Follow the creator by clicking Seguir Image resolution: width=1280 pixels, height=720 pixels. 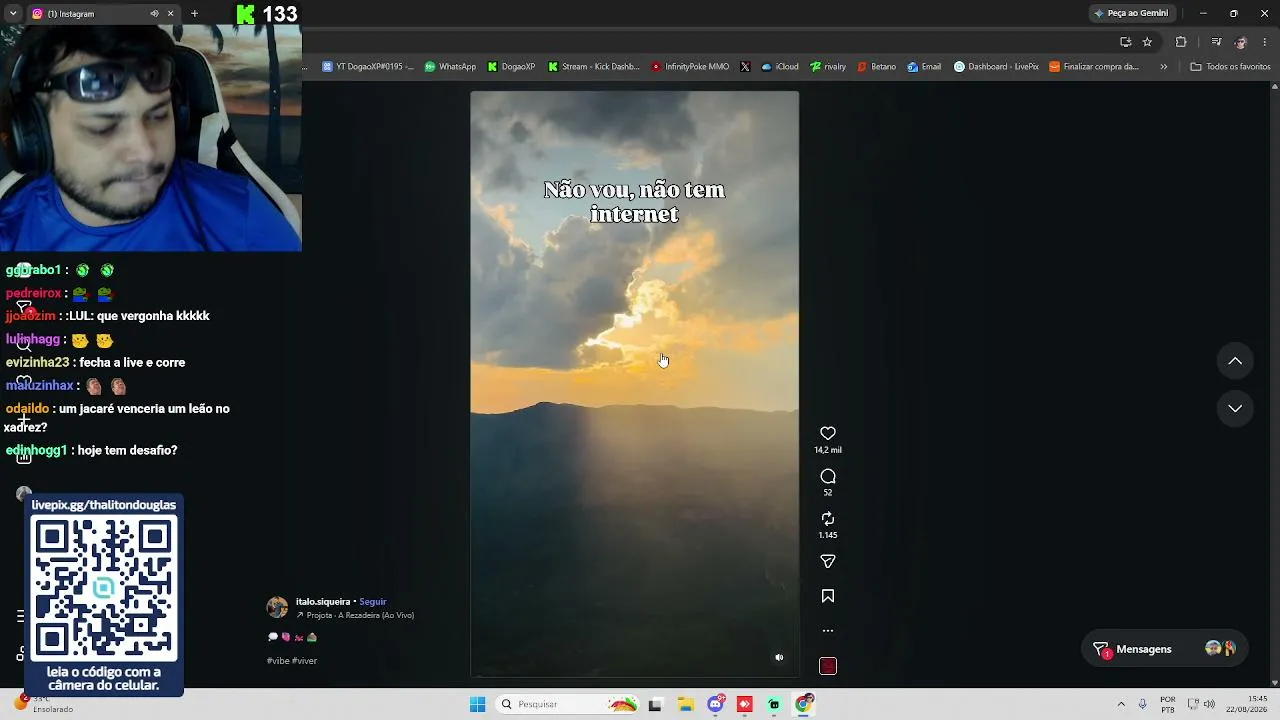coord(373,602)
